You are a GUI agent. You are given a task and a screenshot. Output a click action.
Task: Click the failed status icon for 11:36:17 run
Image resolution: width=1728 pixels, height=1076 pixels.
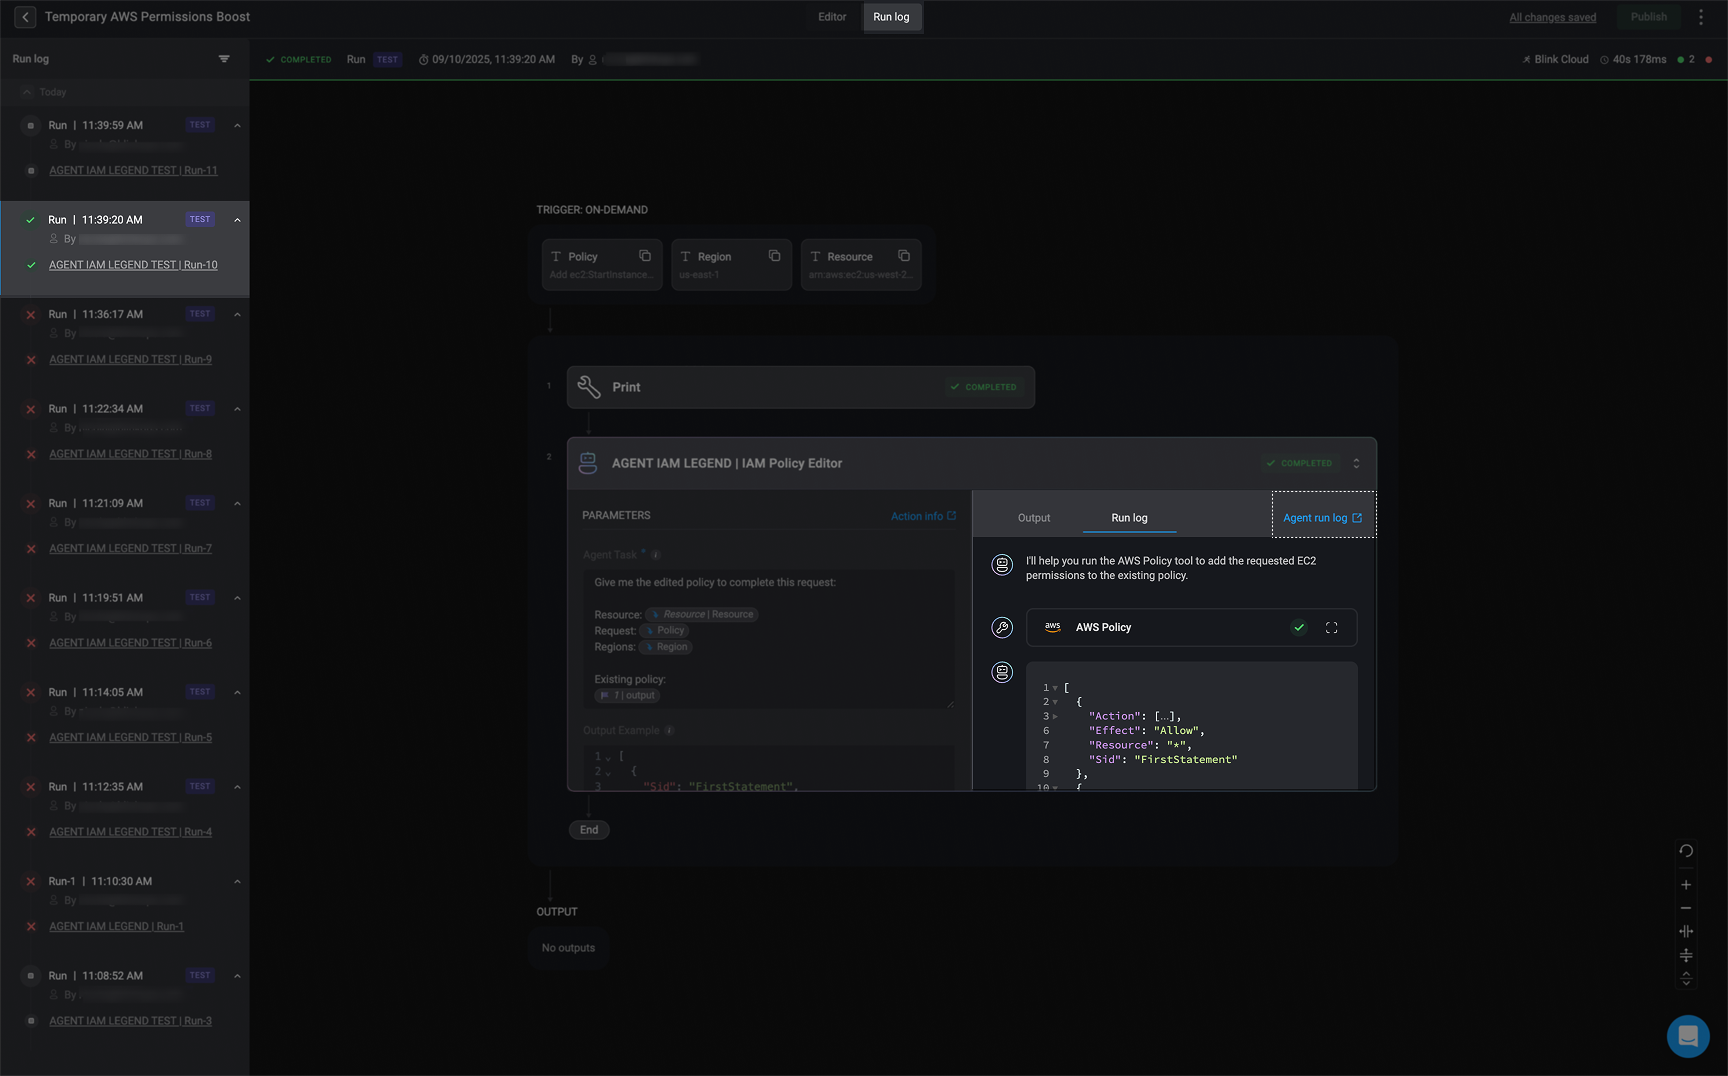coord(31,315)
